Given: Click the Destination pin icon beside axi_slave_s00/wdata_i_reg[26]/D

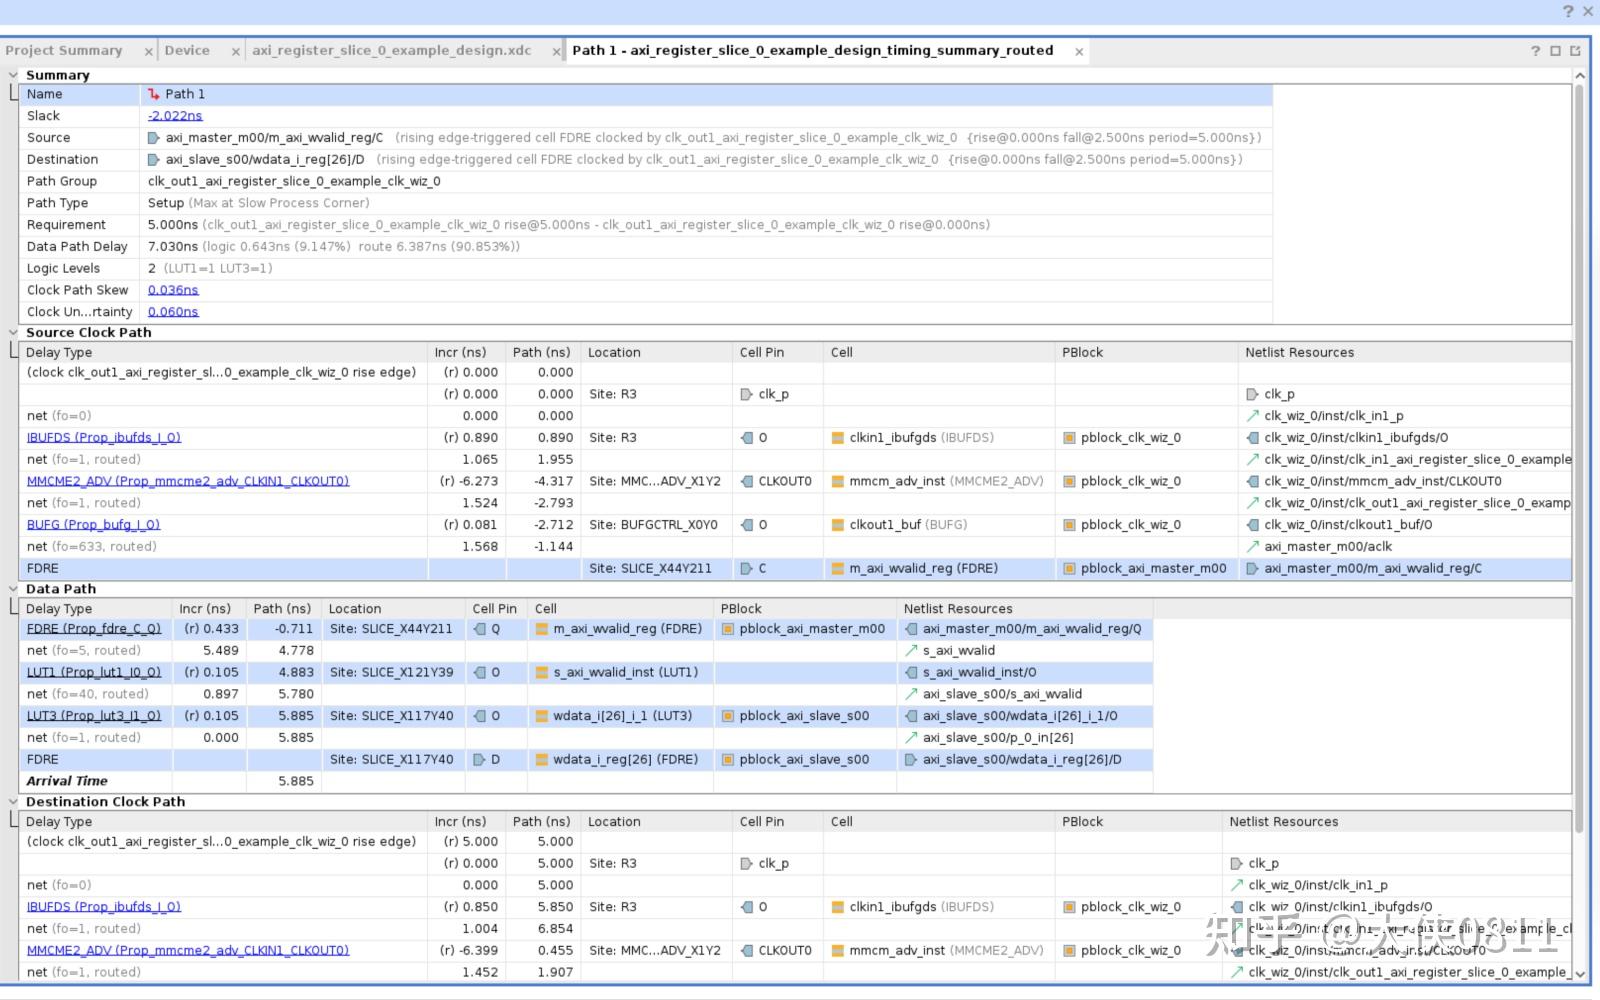Looking at the screenshot, I should [154, 160].
